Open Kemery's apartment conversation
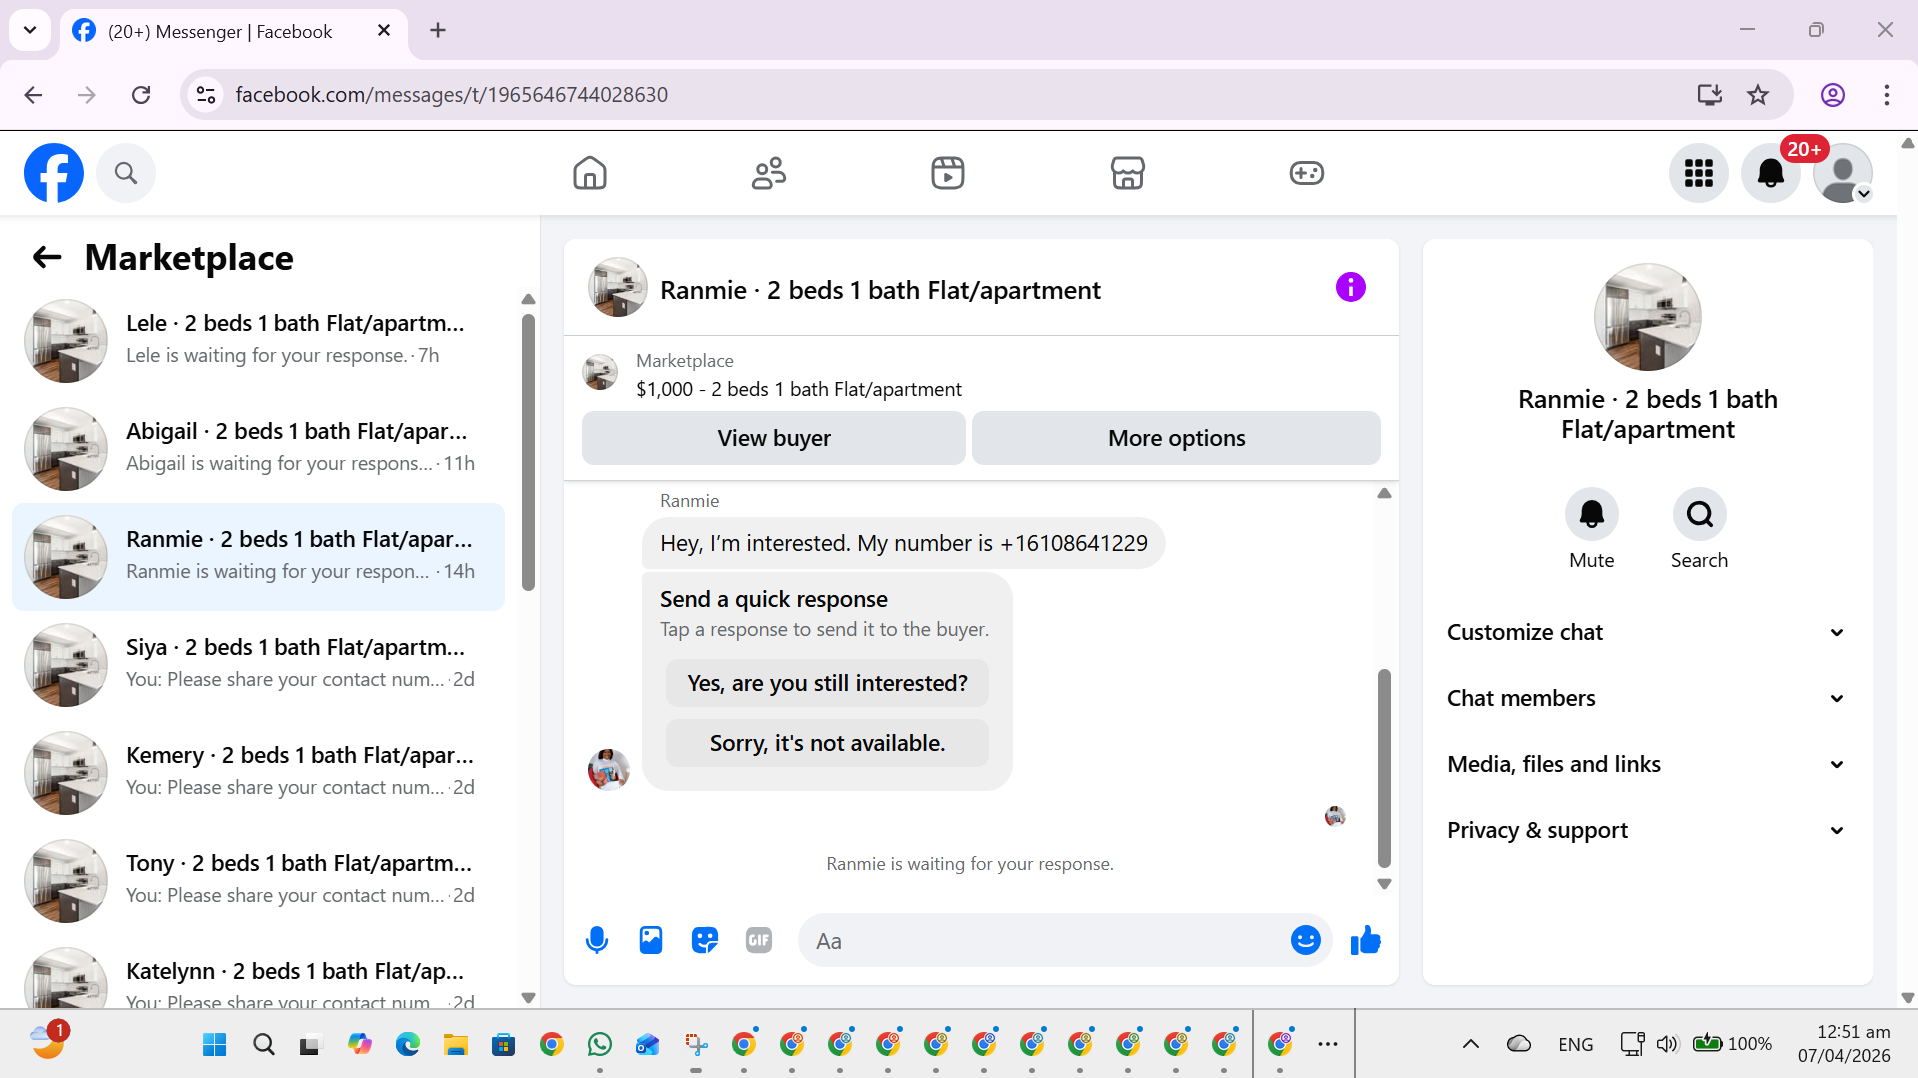 click(258, 773)
